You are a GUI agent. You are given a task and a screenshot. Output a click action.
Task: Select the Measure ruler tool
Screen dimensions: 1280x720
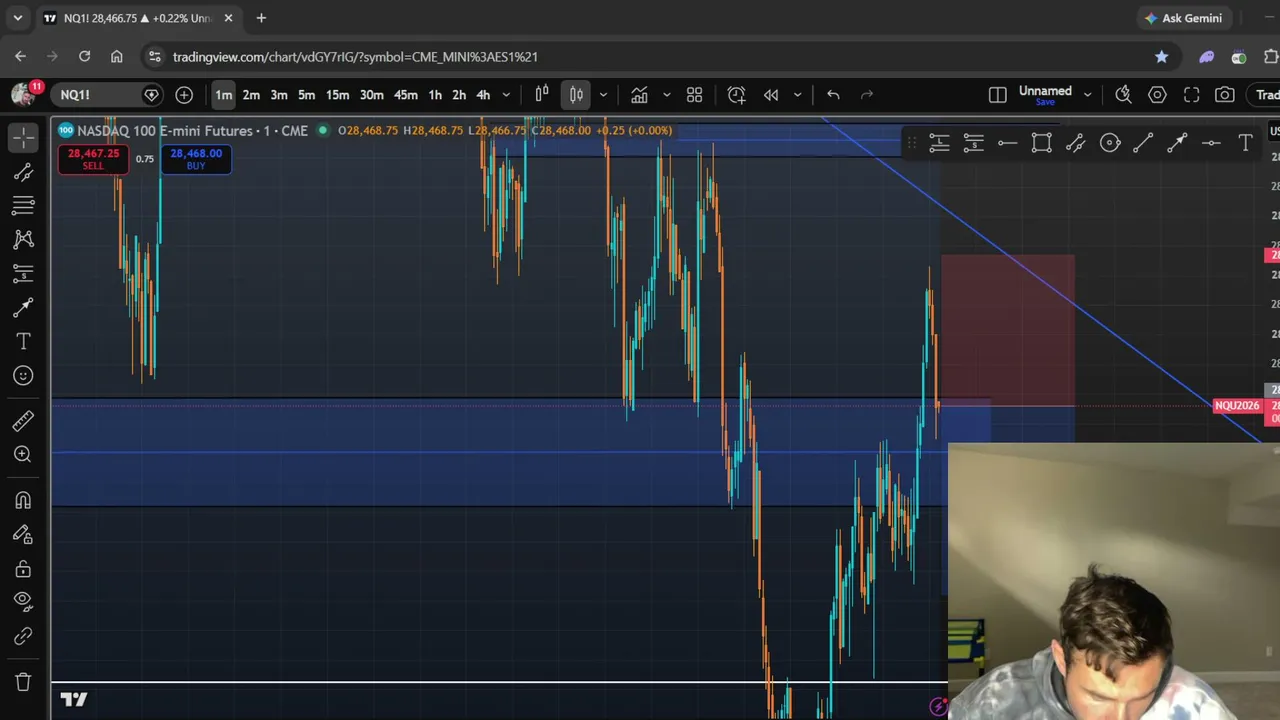(x=23, y=421)
